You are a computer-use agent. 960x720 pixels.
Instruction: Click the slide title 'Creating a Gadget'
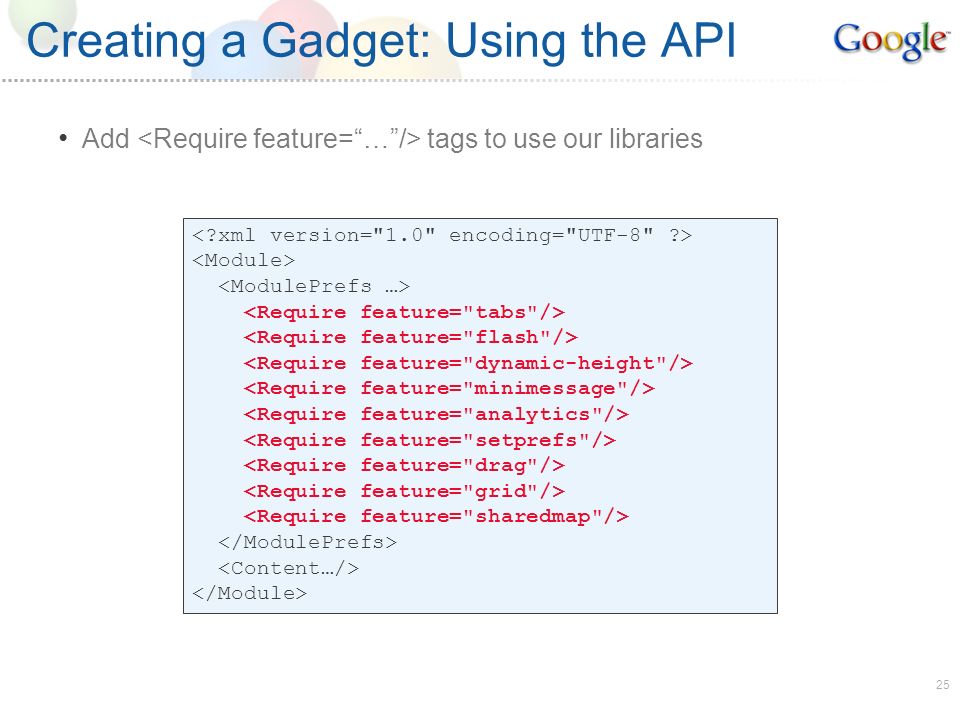coord(380,41)
